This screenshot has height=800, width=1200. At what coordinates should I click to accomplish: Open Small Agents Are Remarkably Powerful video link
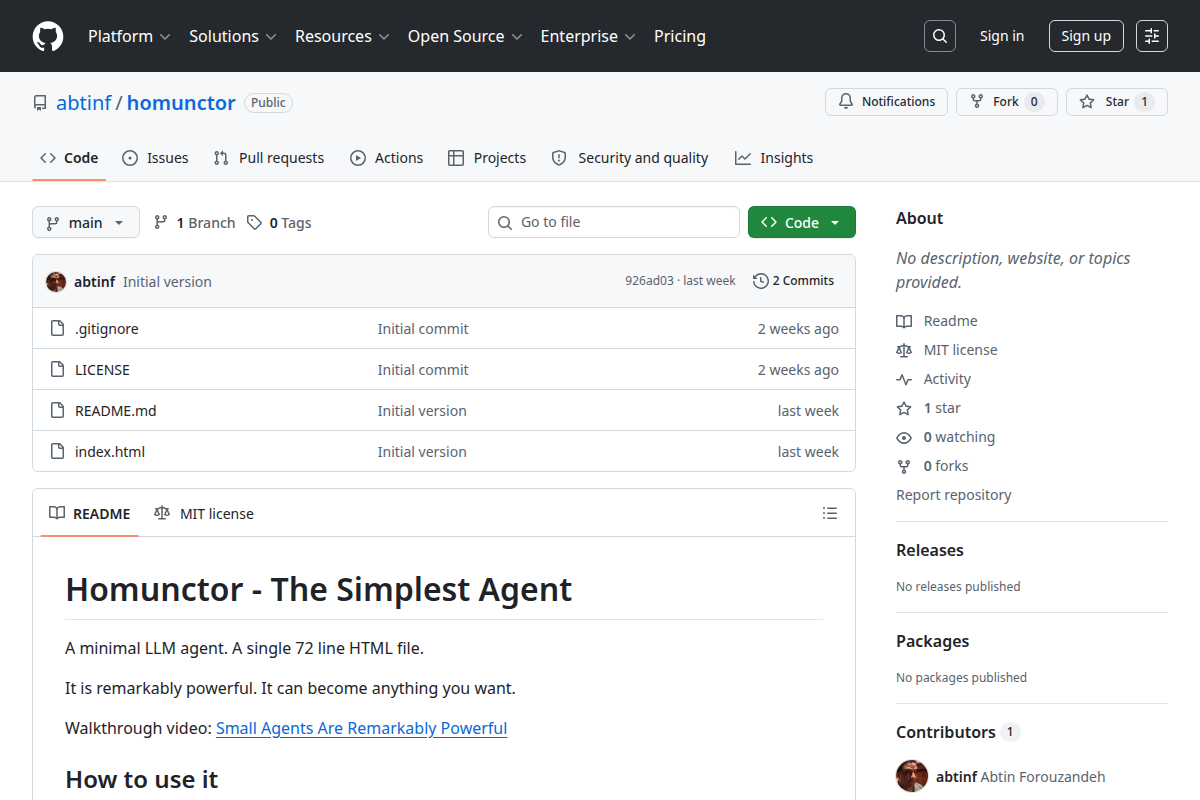[362, 728]
